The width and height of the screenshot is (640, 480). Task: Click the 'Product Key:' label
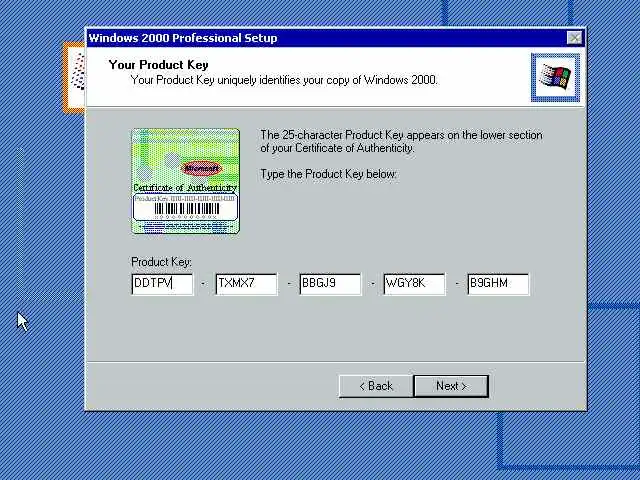[x=162, y=262]
